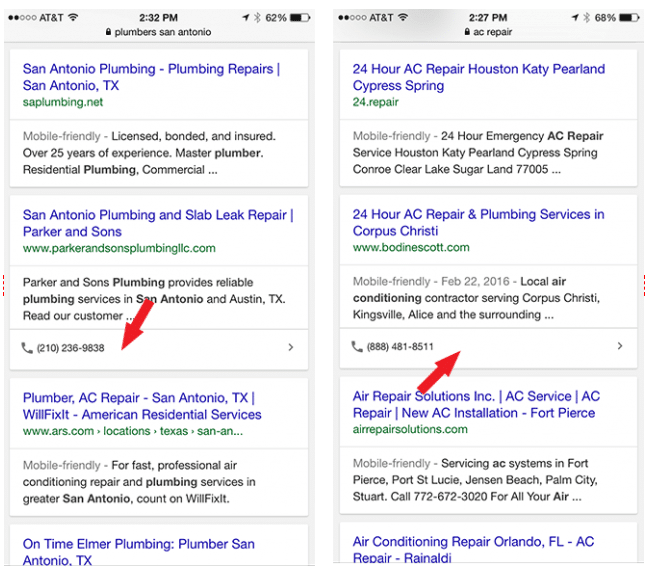
Task: Tap the www.bodinescott.com URL
Action: point(411,247)
